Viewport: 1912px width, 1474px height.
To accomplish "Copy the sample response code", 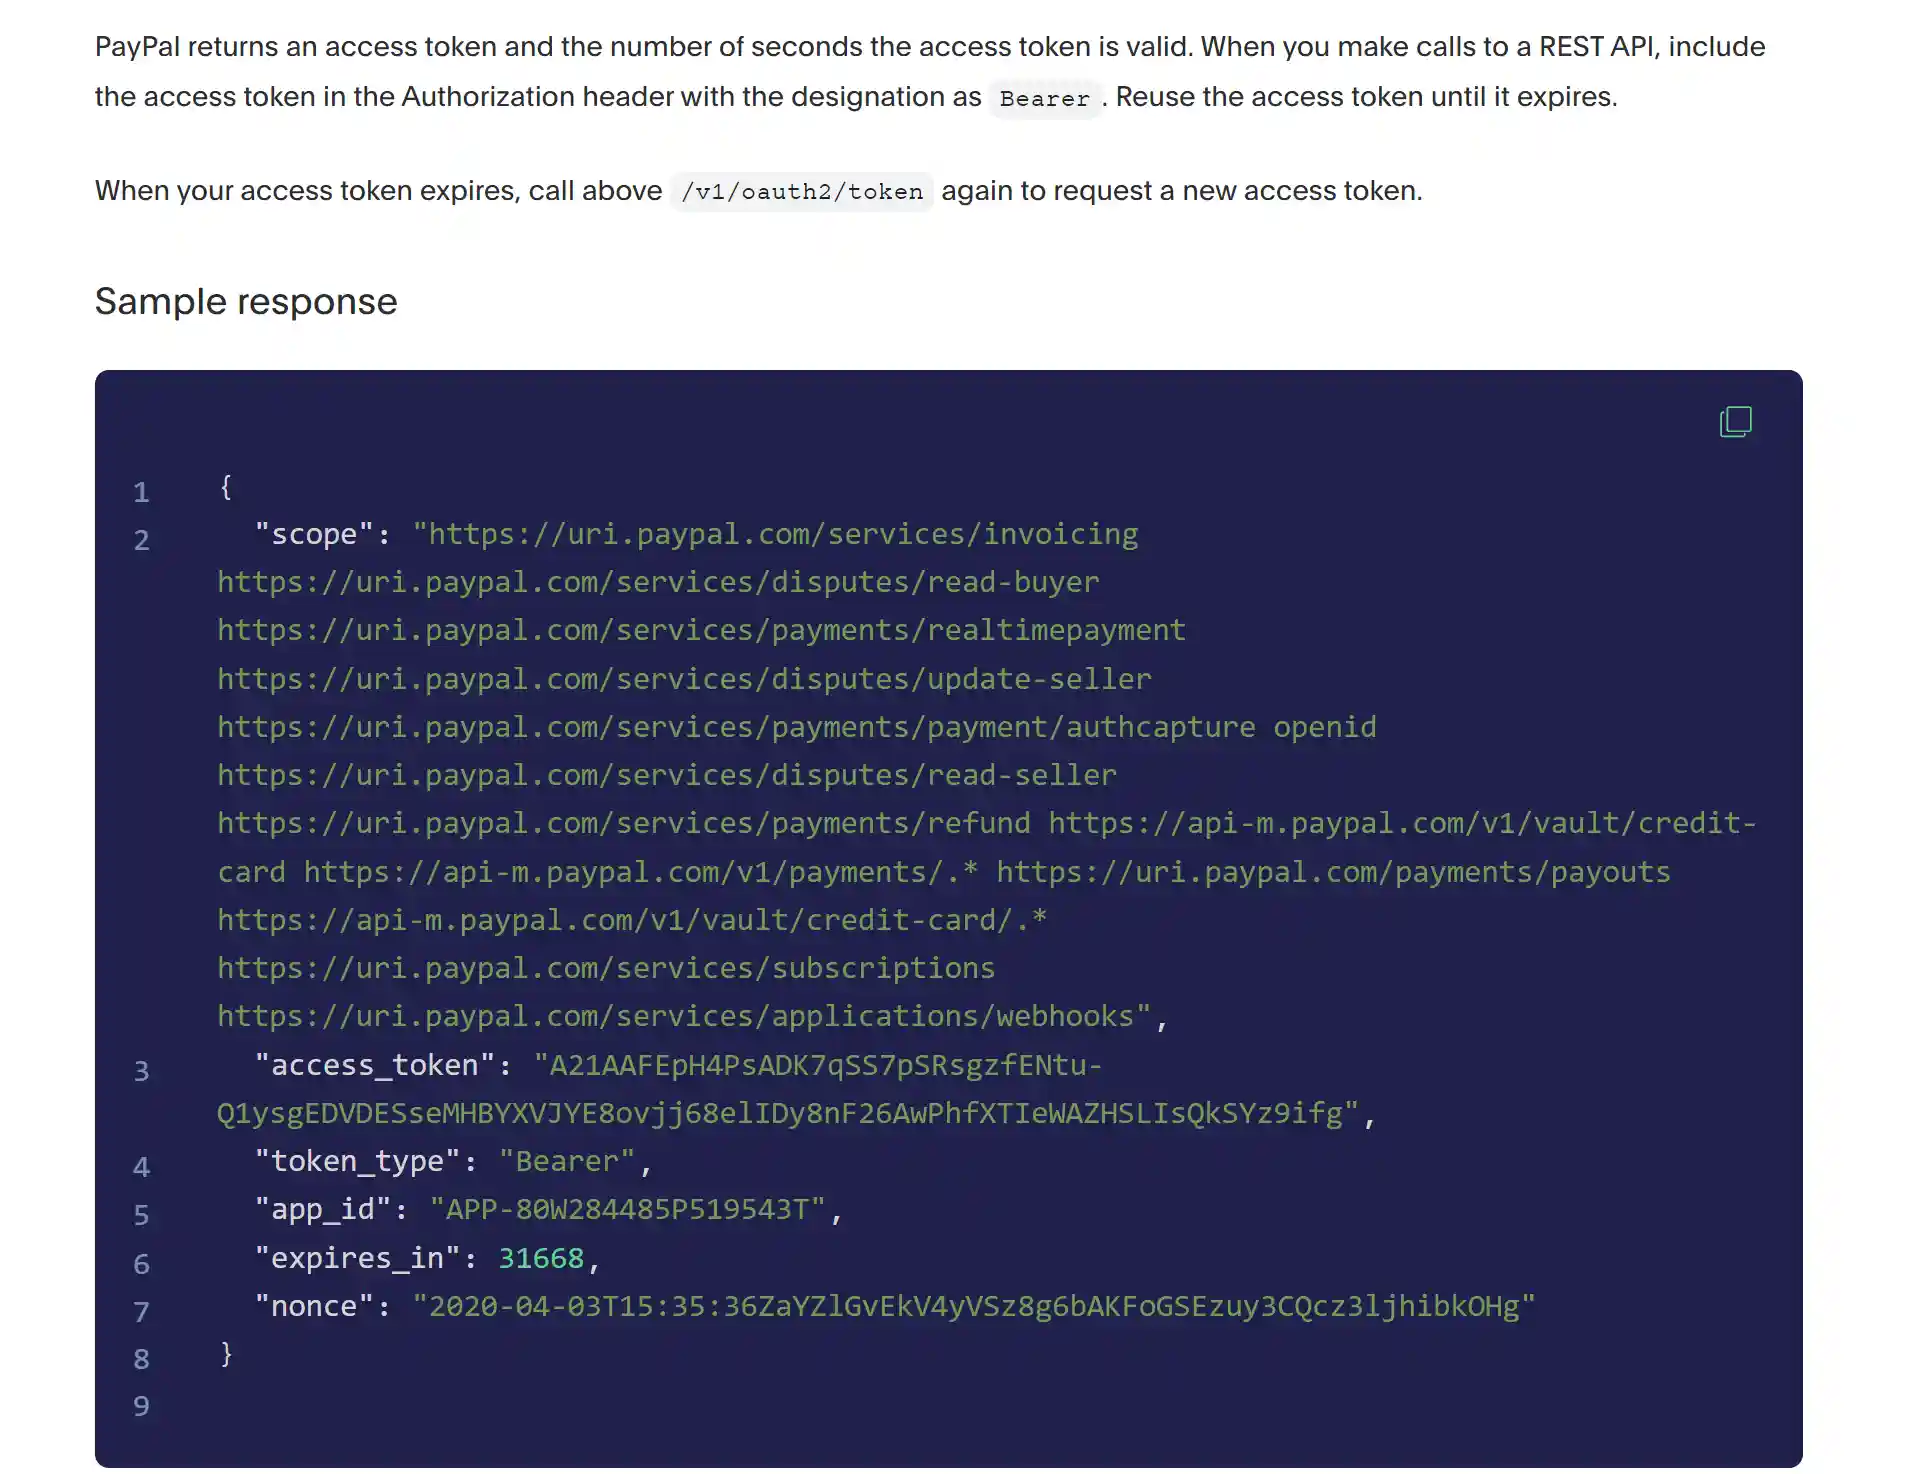I will (x=1735, y=421).
